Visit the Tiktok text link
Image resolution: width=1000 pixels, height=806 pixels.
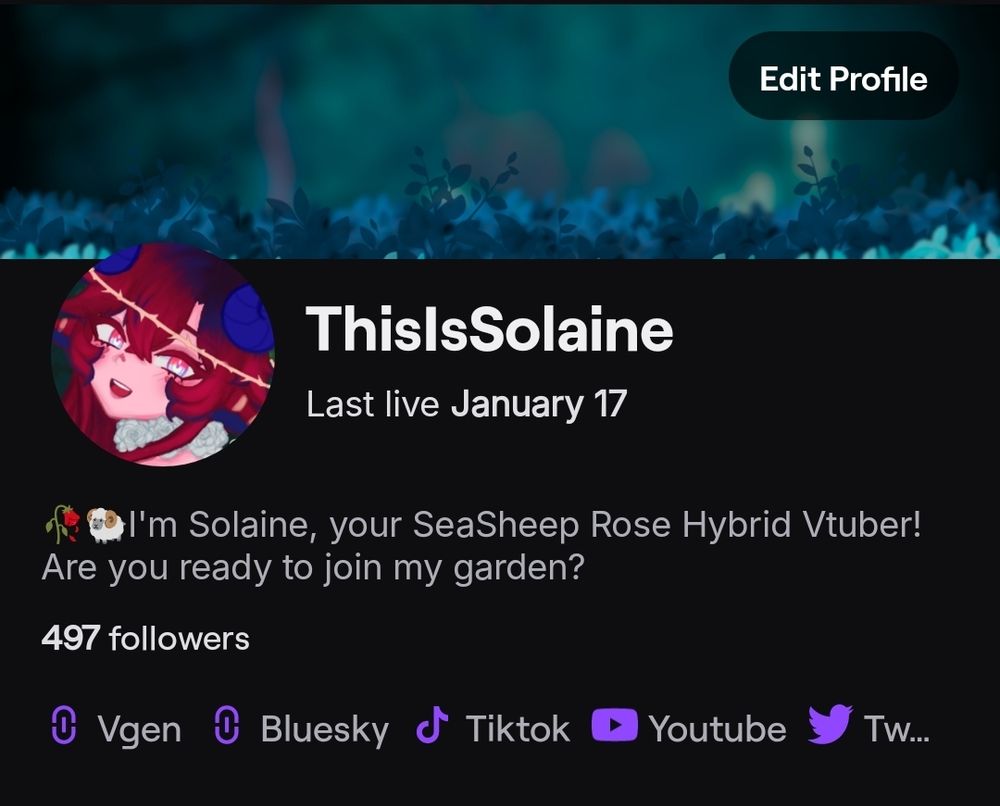(517, 728)
